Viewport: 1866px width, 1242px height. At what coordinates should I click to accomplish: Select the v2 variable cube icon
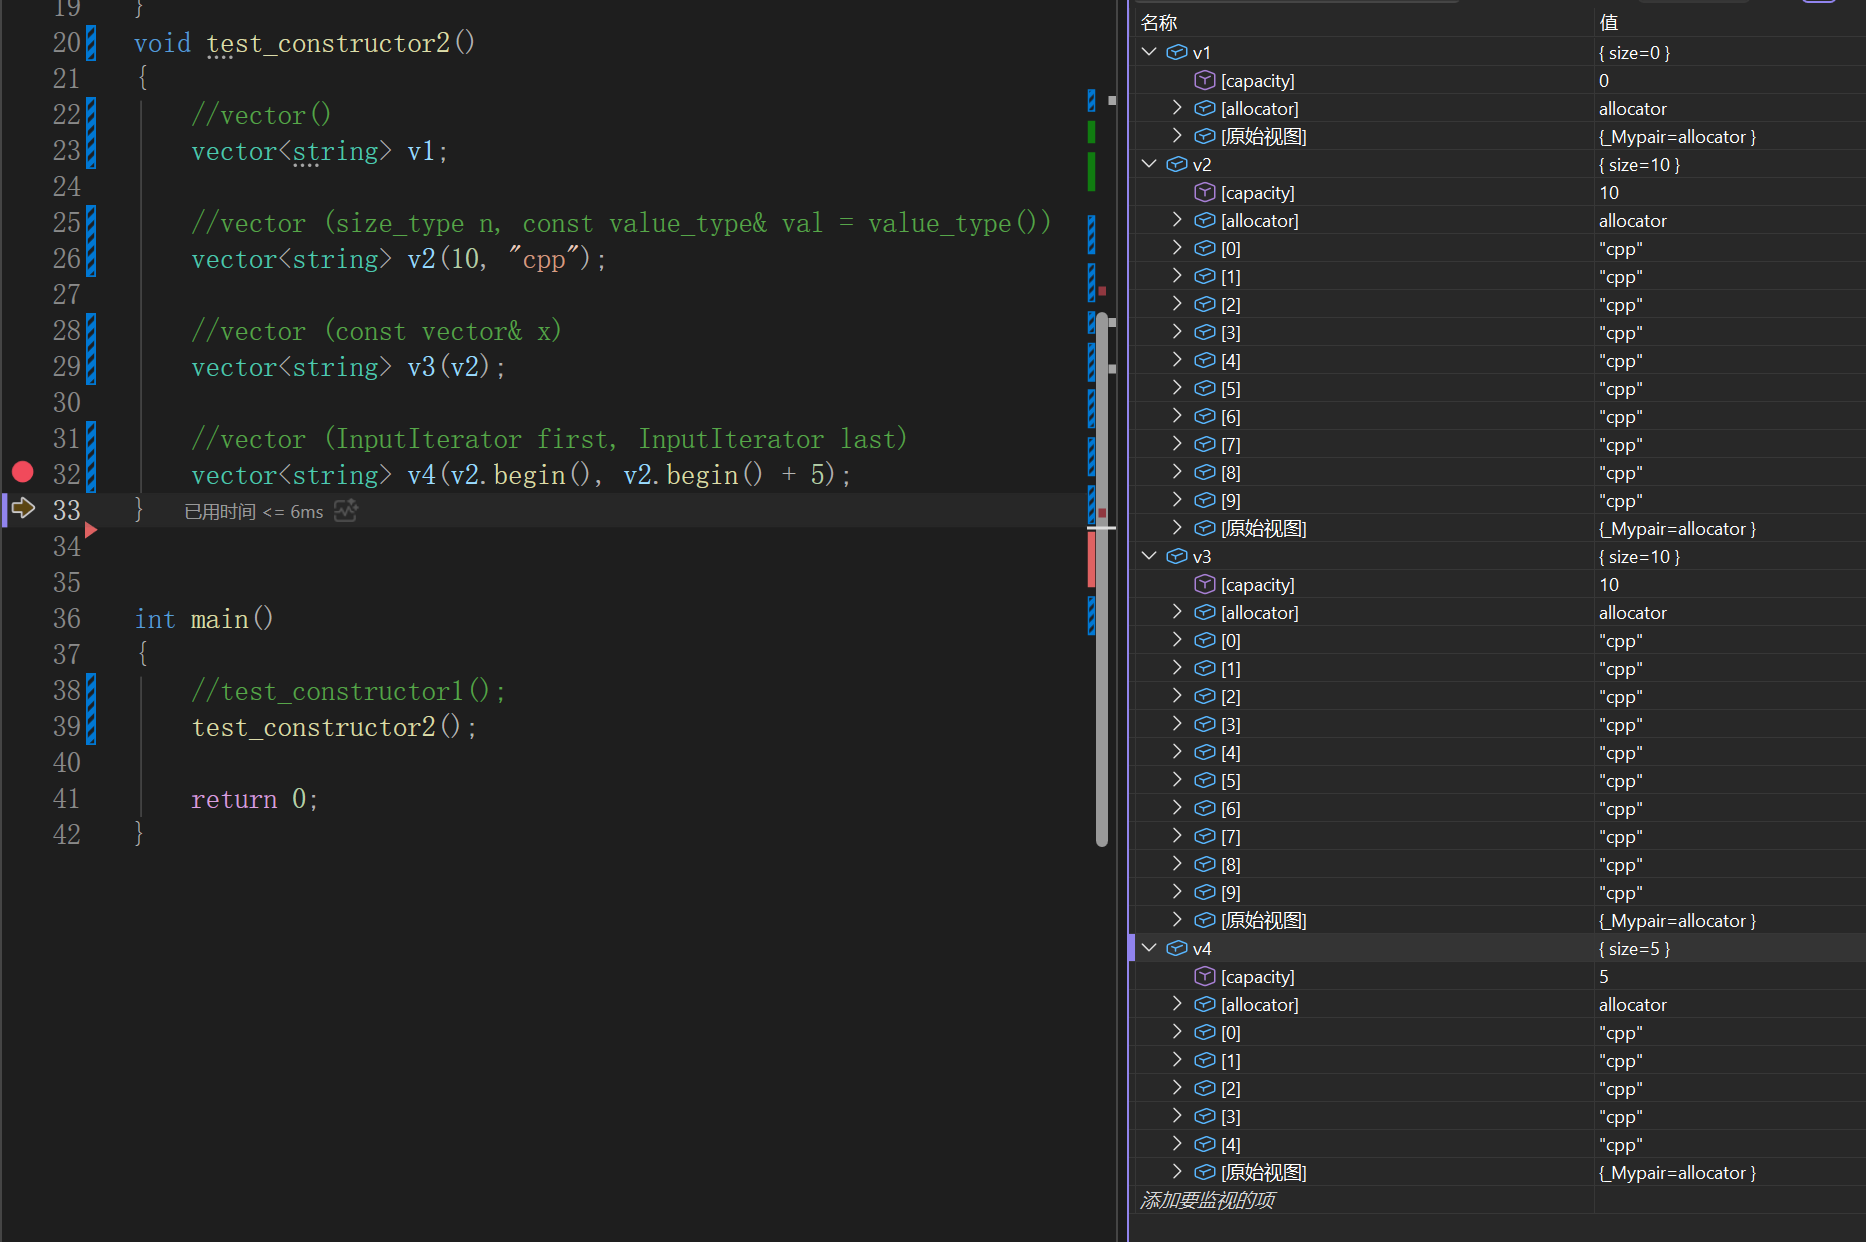(1177, 164)
